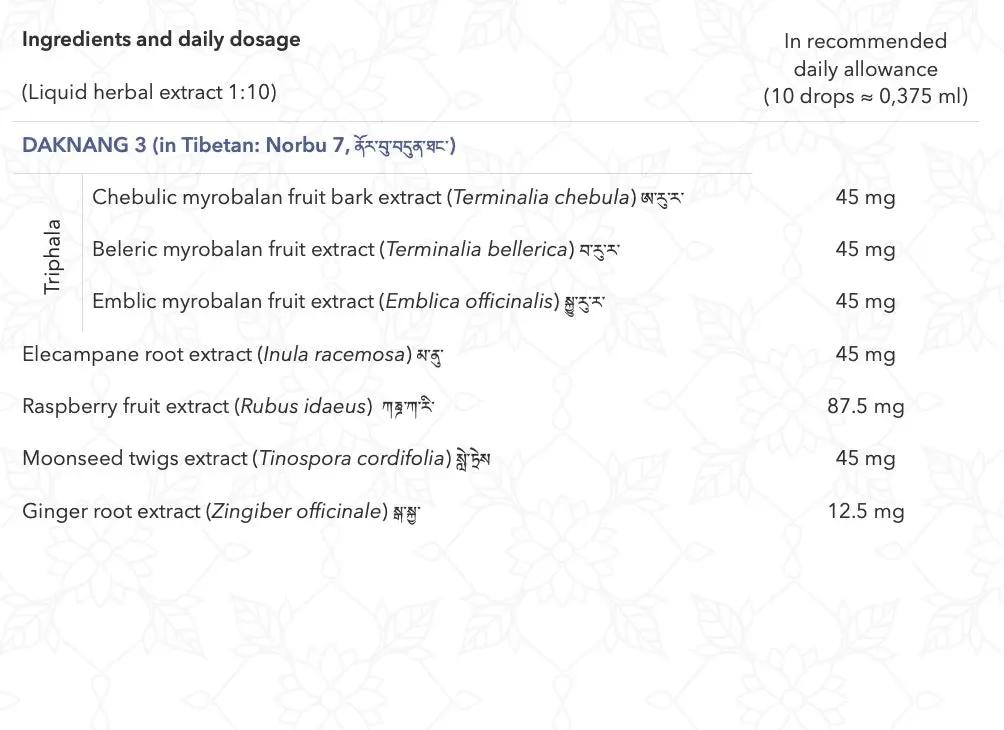
Task: Click the "Ingredients and daily dosage" heading
Action: point(161,40)
